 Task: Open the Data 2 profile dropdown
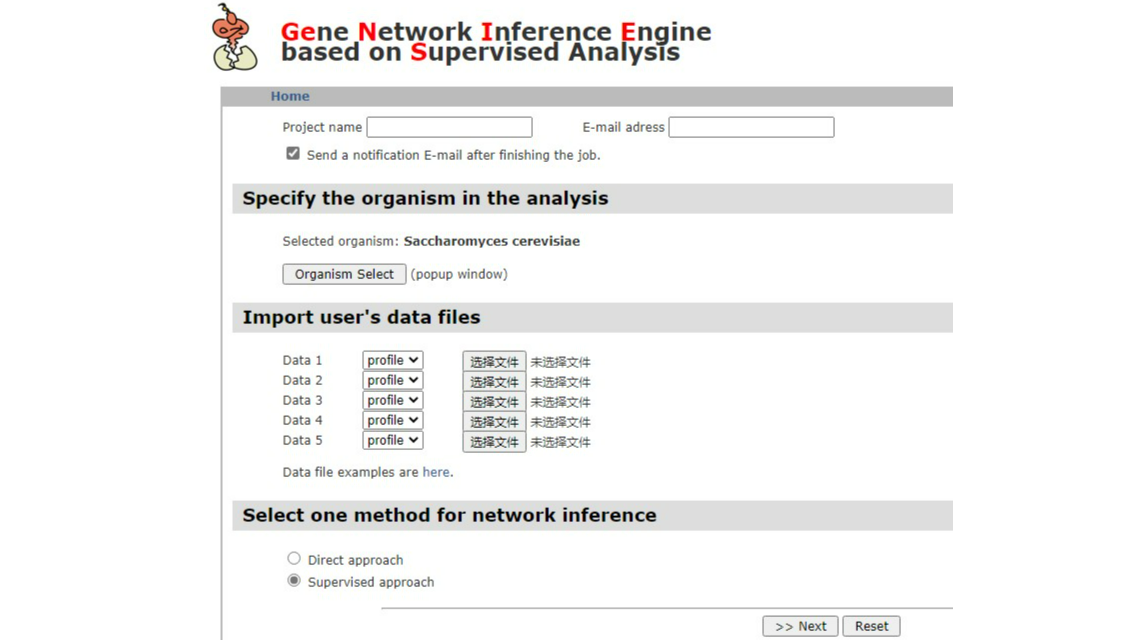click(393, 381)
